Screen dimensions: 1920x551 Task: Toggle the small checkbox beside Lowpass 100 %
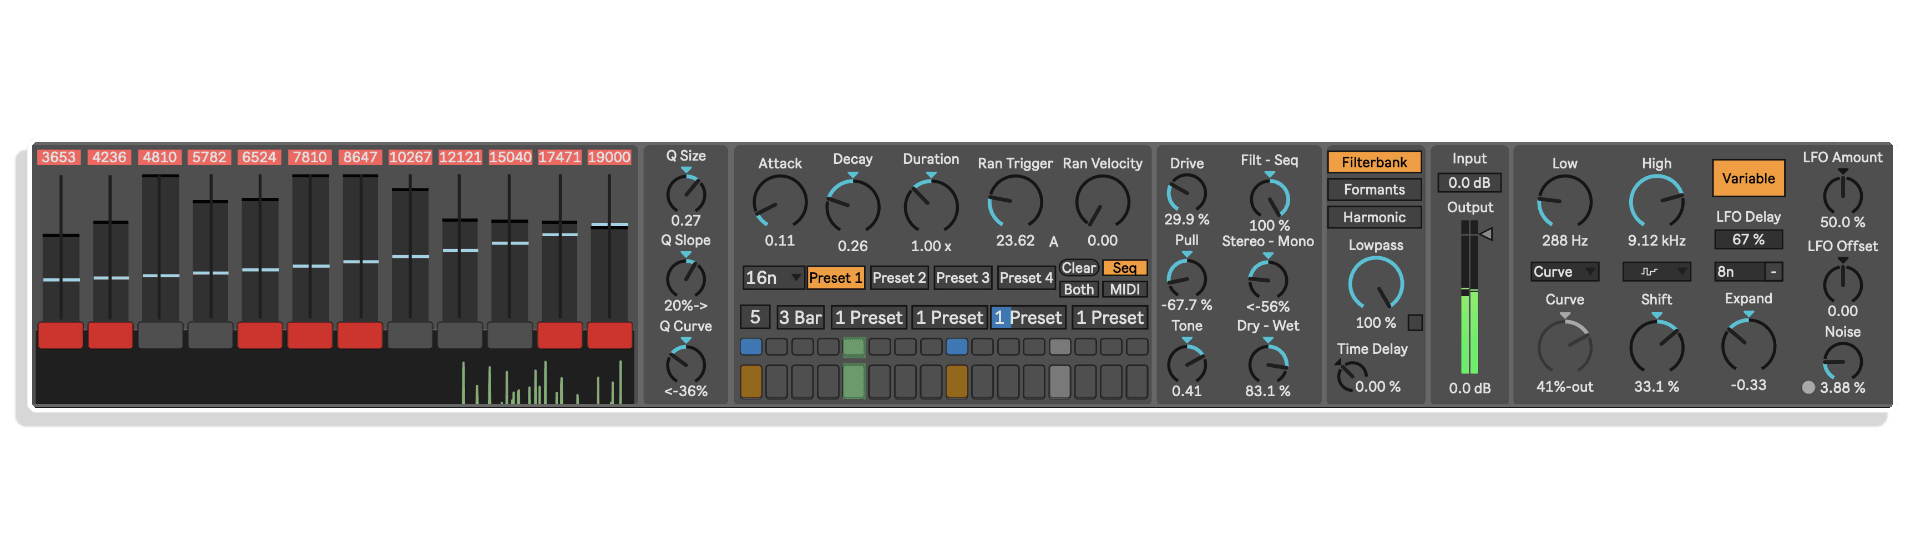[x=1415, y=322]
